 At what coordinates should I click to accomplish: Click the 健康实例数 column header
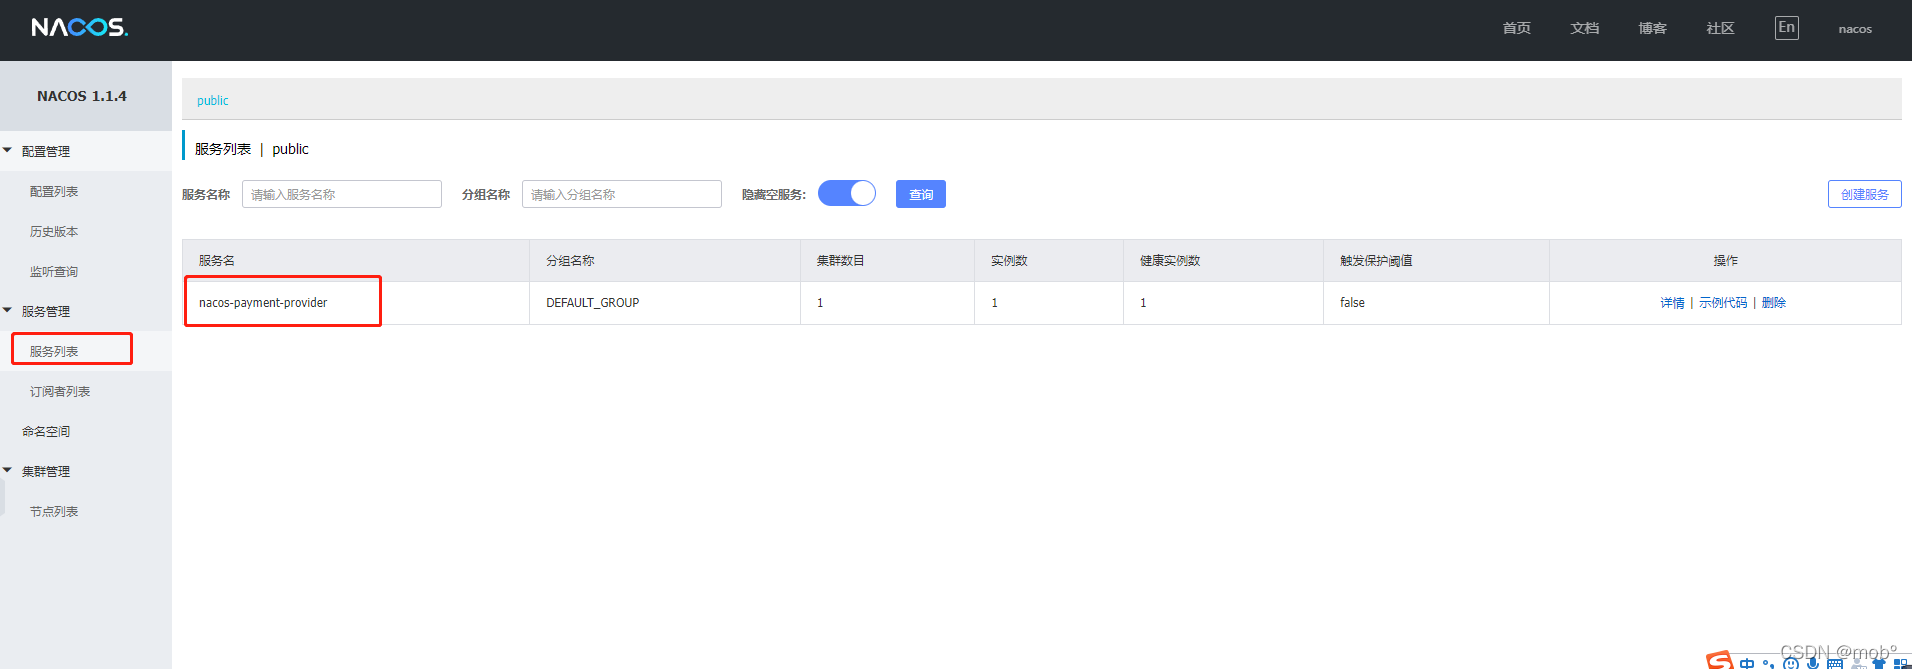[x=1224, y=260]
